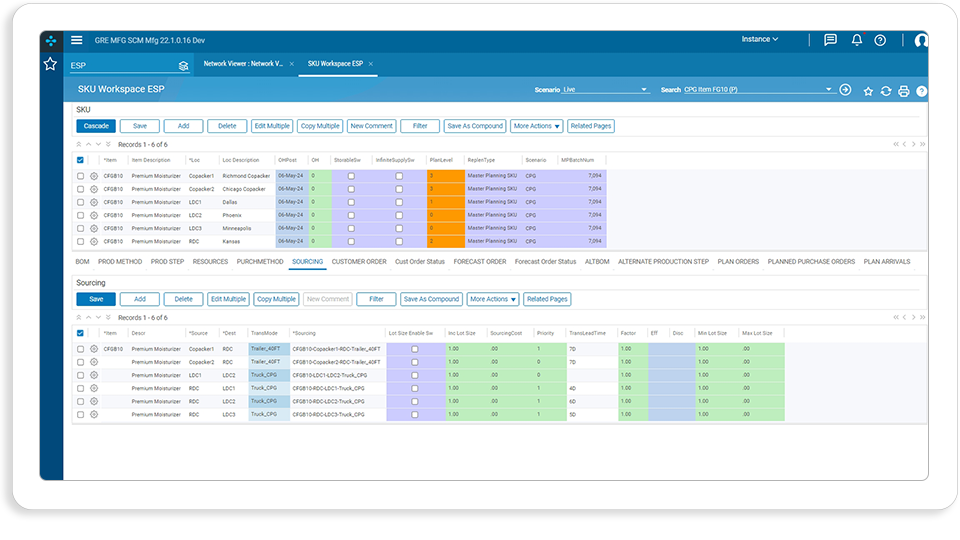960x540 pixels.
Task: Click the refresh icon in workspace header
Action: click(x=886, y=91)
